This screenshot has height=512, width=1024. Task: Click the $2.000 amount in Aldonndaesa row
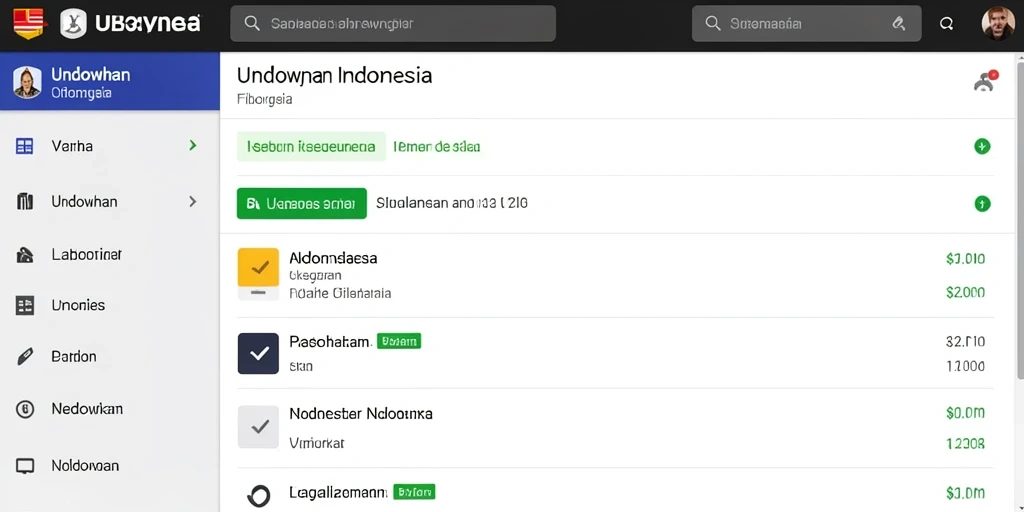pyautogui.click(x=965, y=293)
